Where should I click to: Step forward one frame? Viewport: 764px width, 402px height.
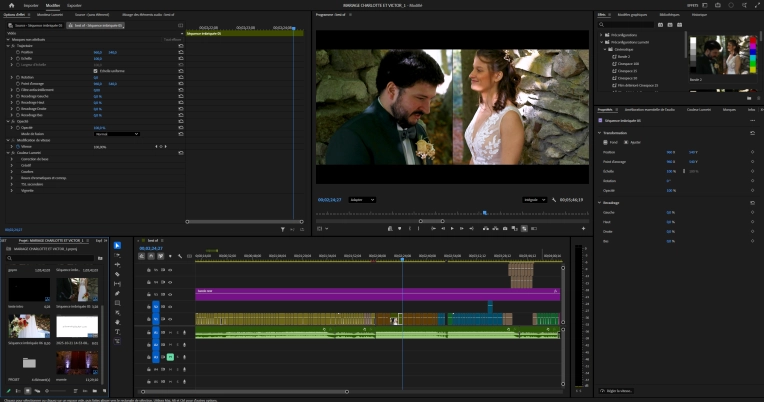[461, 229]
